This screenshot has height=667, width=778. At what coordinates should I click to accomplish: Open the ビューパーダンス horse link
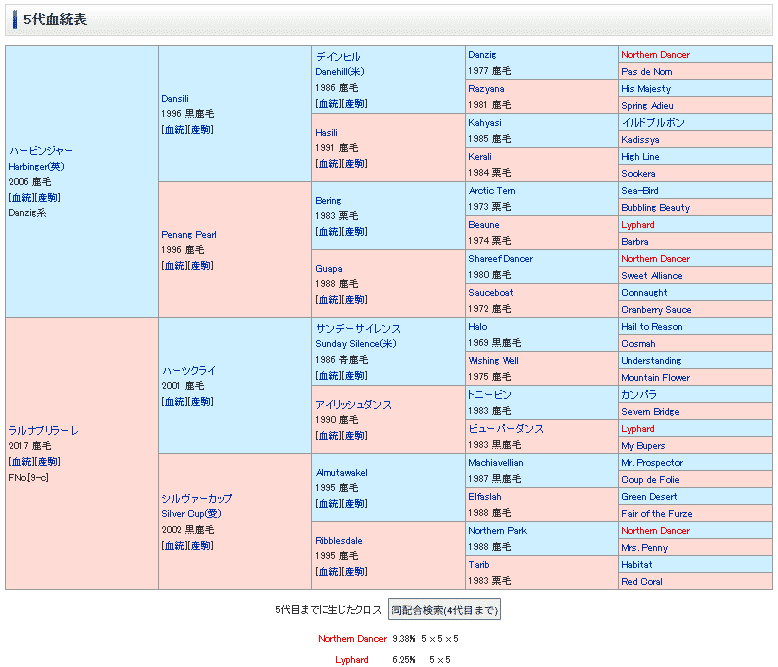click(506, 428)
